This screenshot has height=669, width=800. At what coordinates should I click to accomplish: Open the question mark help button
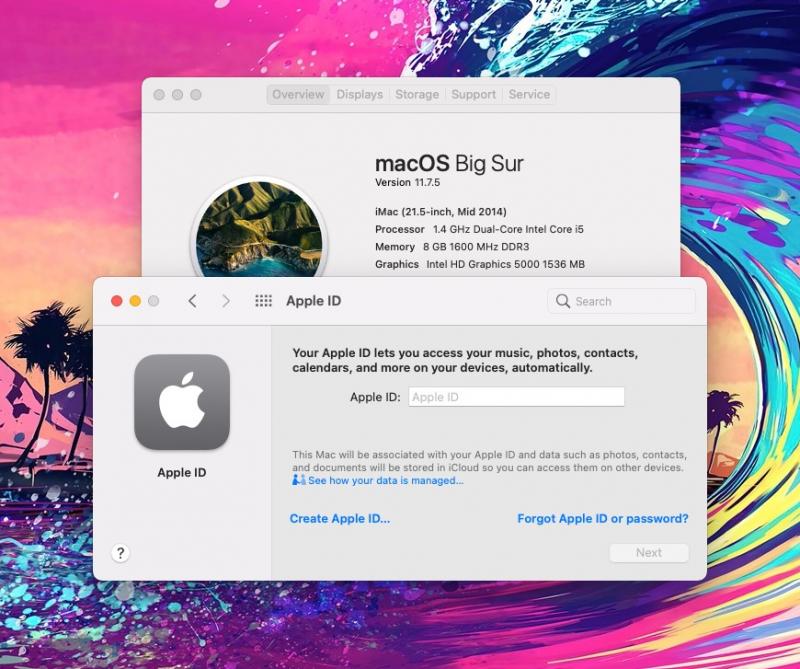click(120, 553)
